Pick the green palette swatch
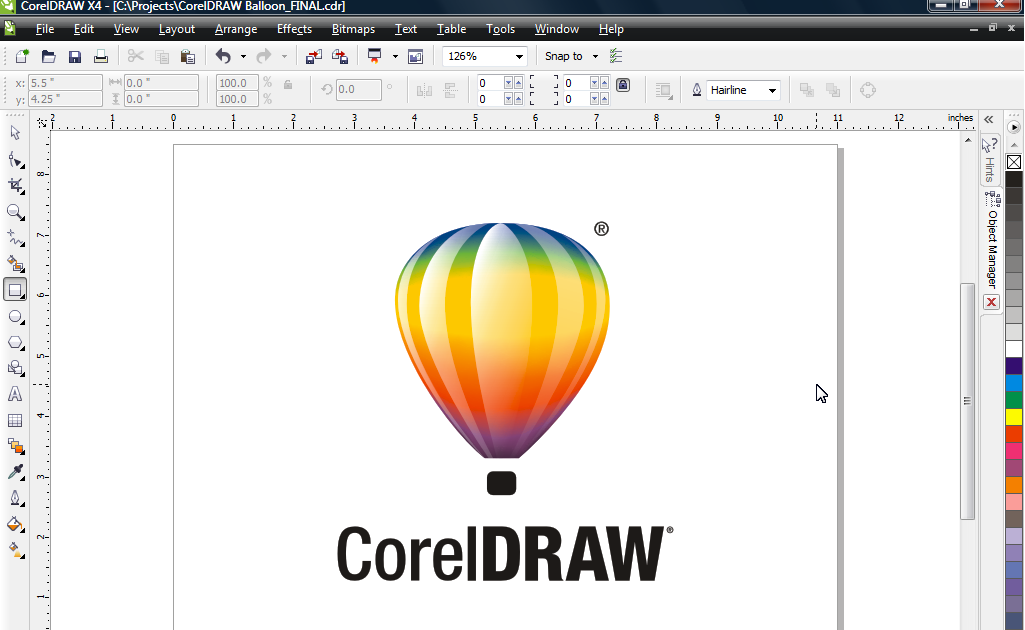Image resolution: width=1025 pixels, height=630 pixels. 1014,399
